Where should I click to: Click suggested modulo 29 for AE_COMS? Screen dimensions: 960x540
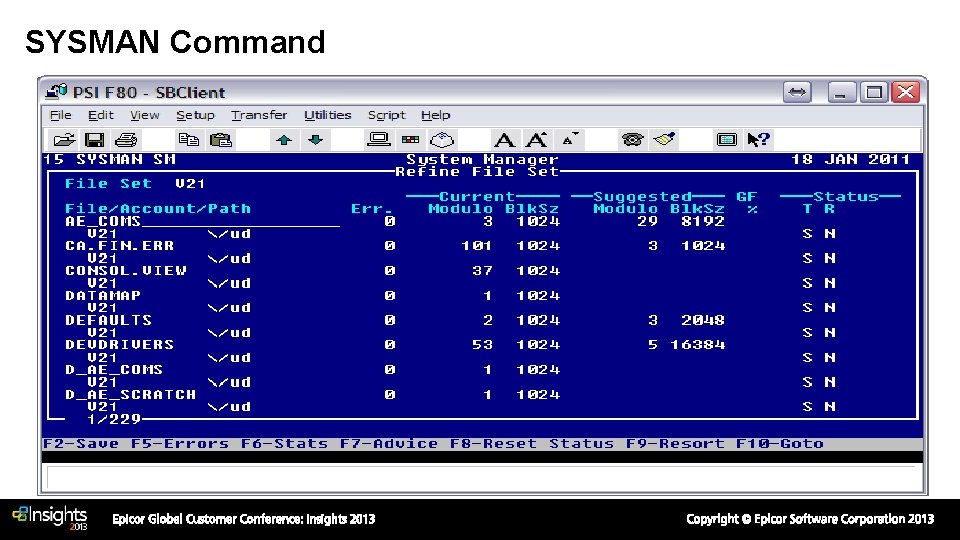[x=647, y=221]
